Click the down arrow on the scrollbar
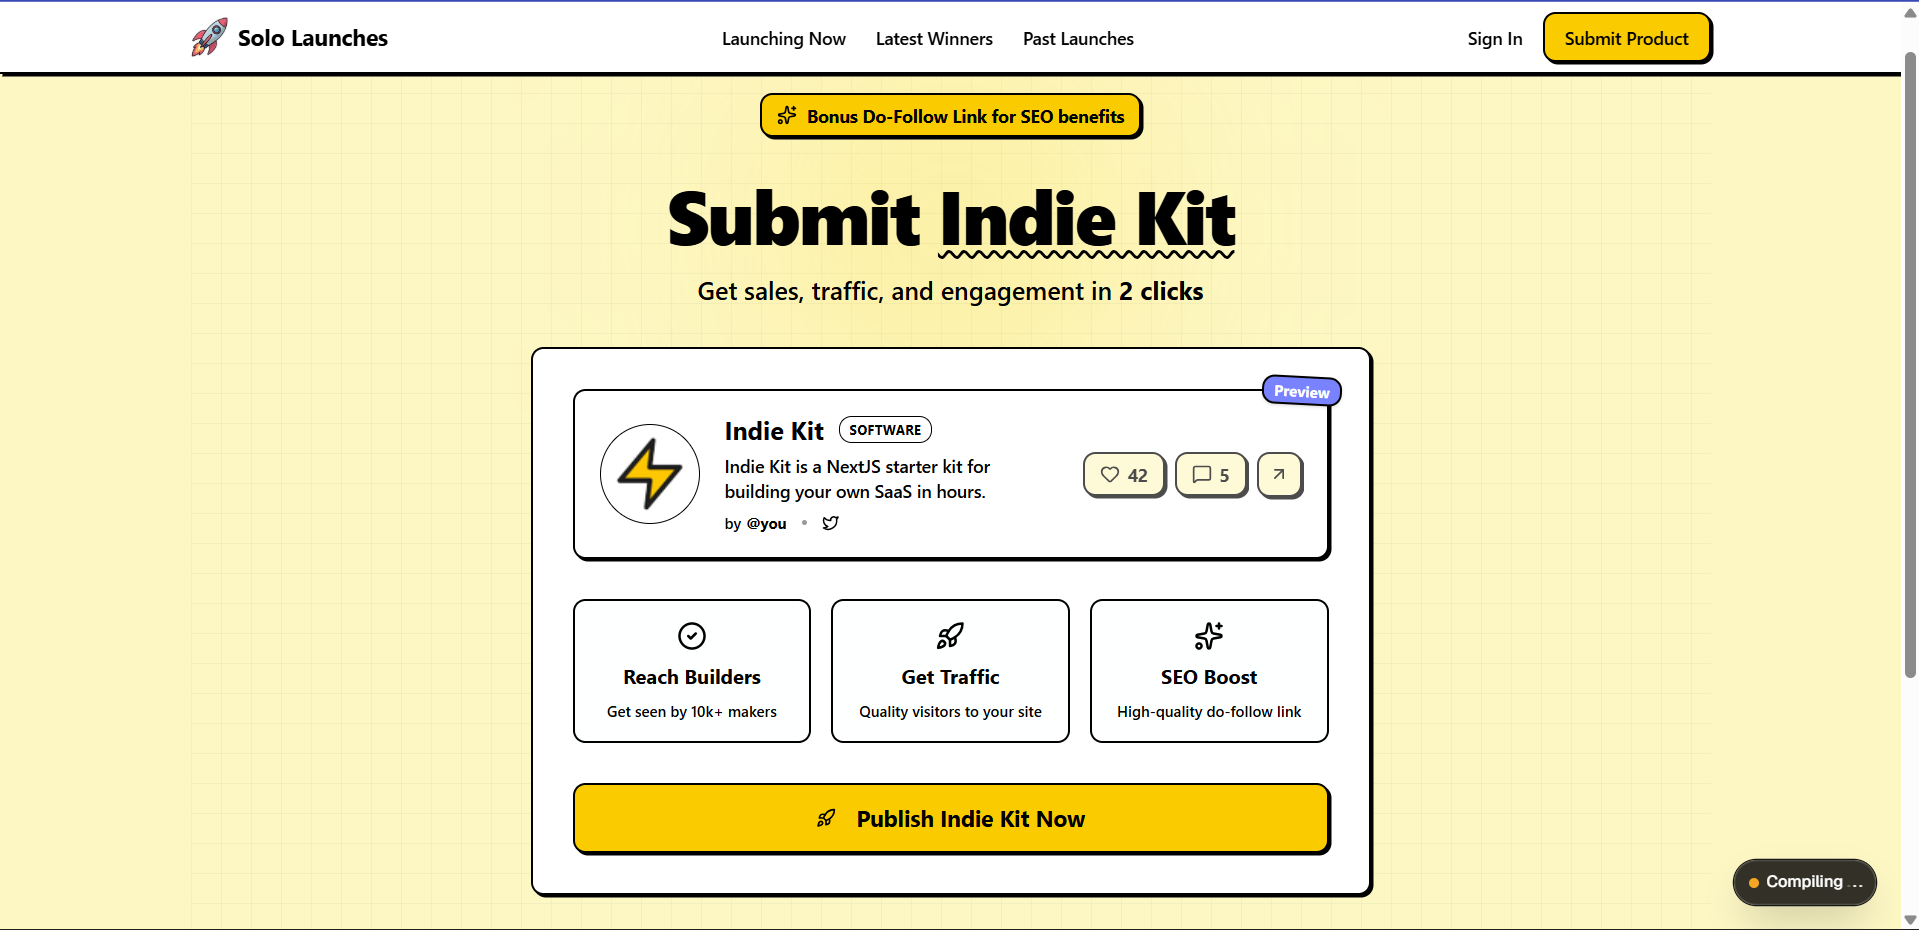The image size is (1919, 930). [x=1908, y=921]
